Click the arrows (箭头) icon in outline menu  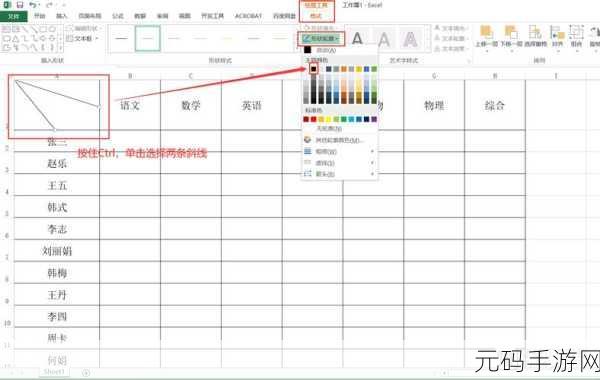click(308, 174)
